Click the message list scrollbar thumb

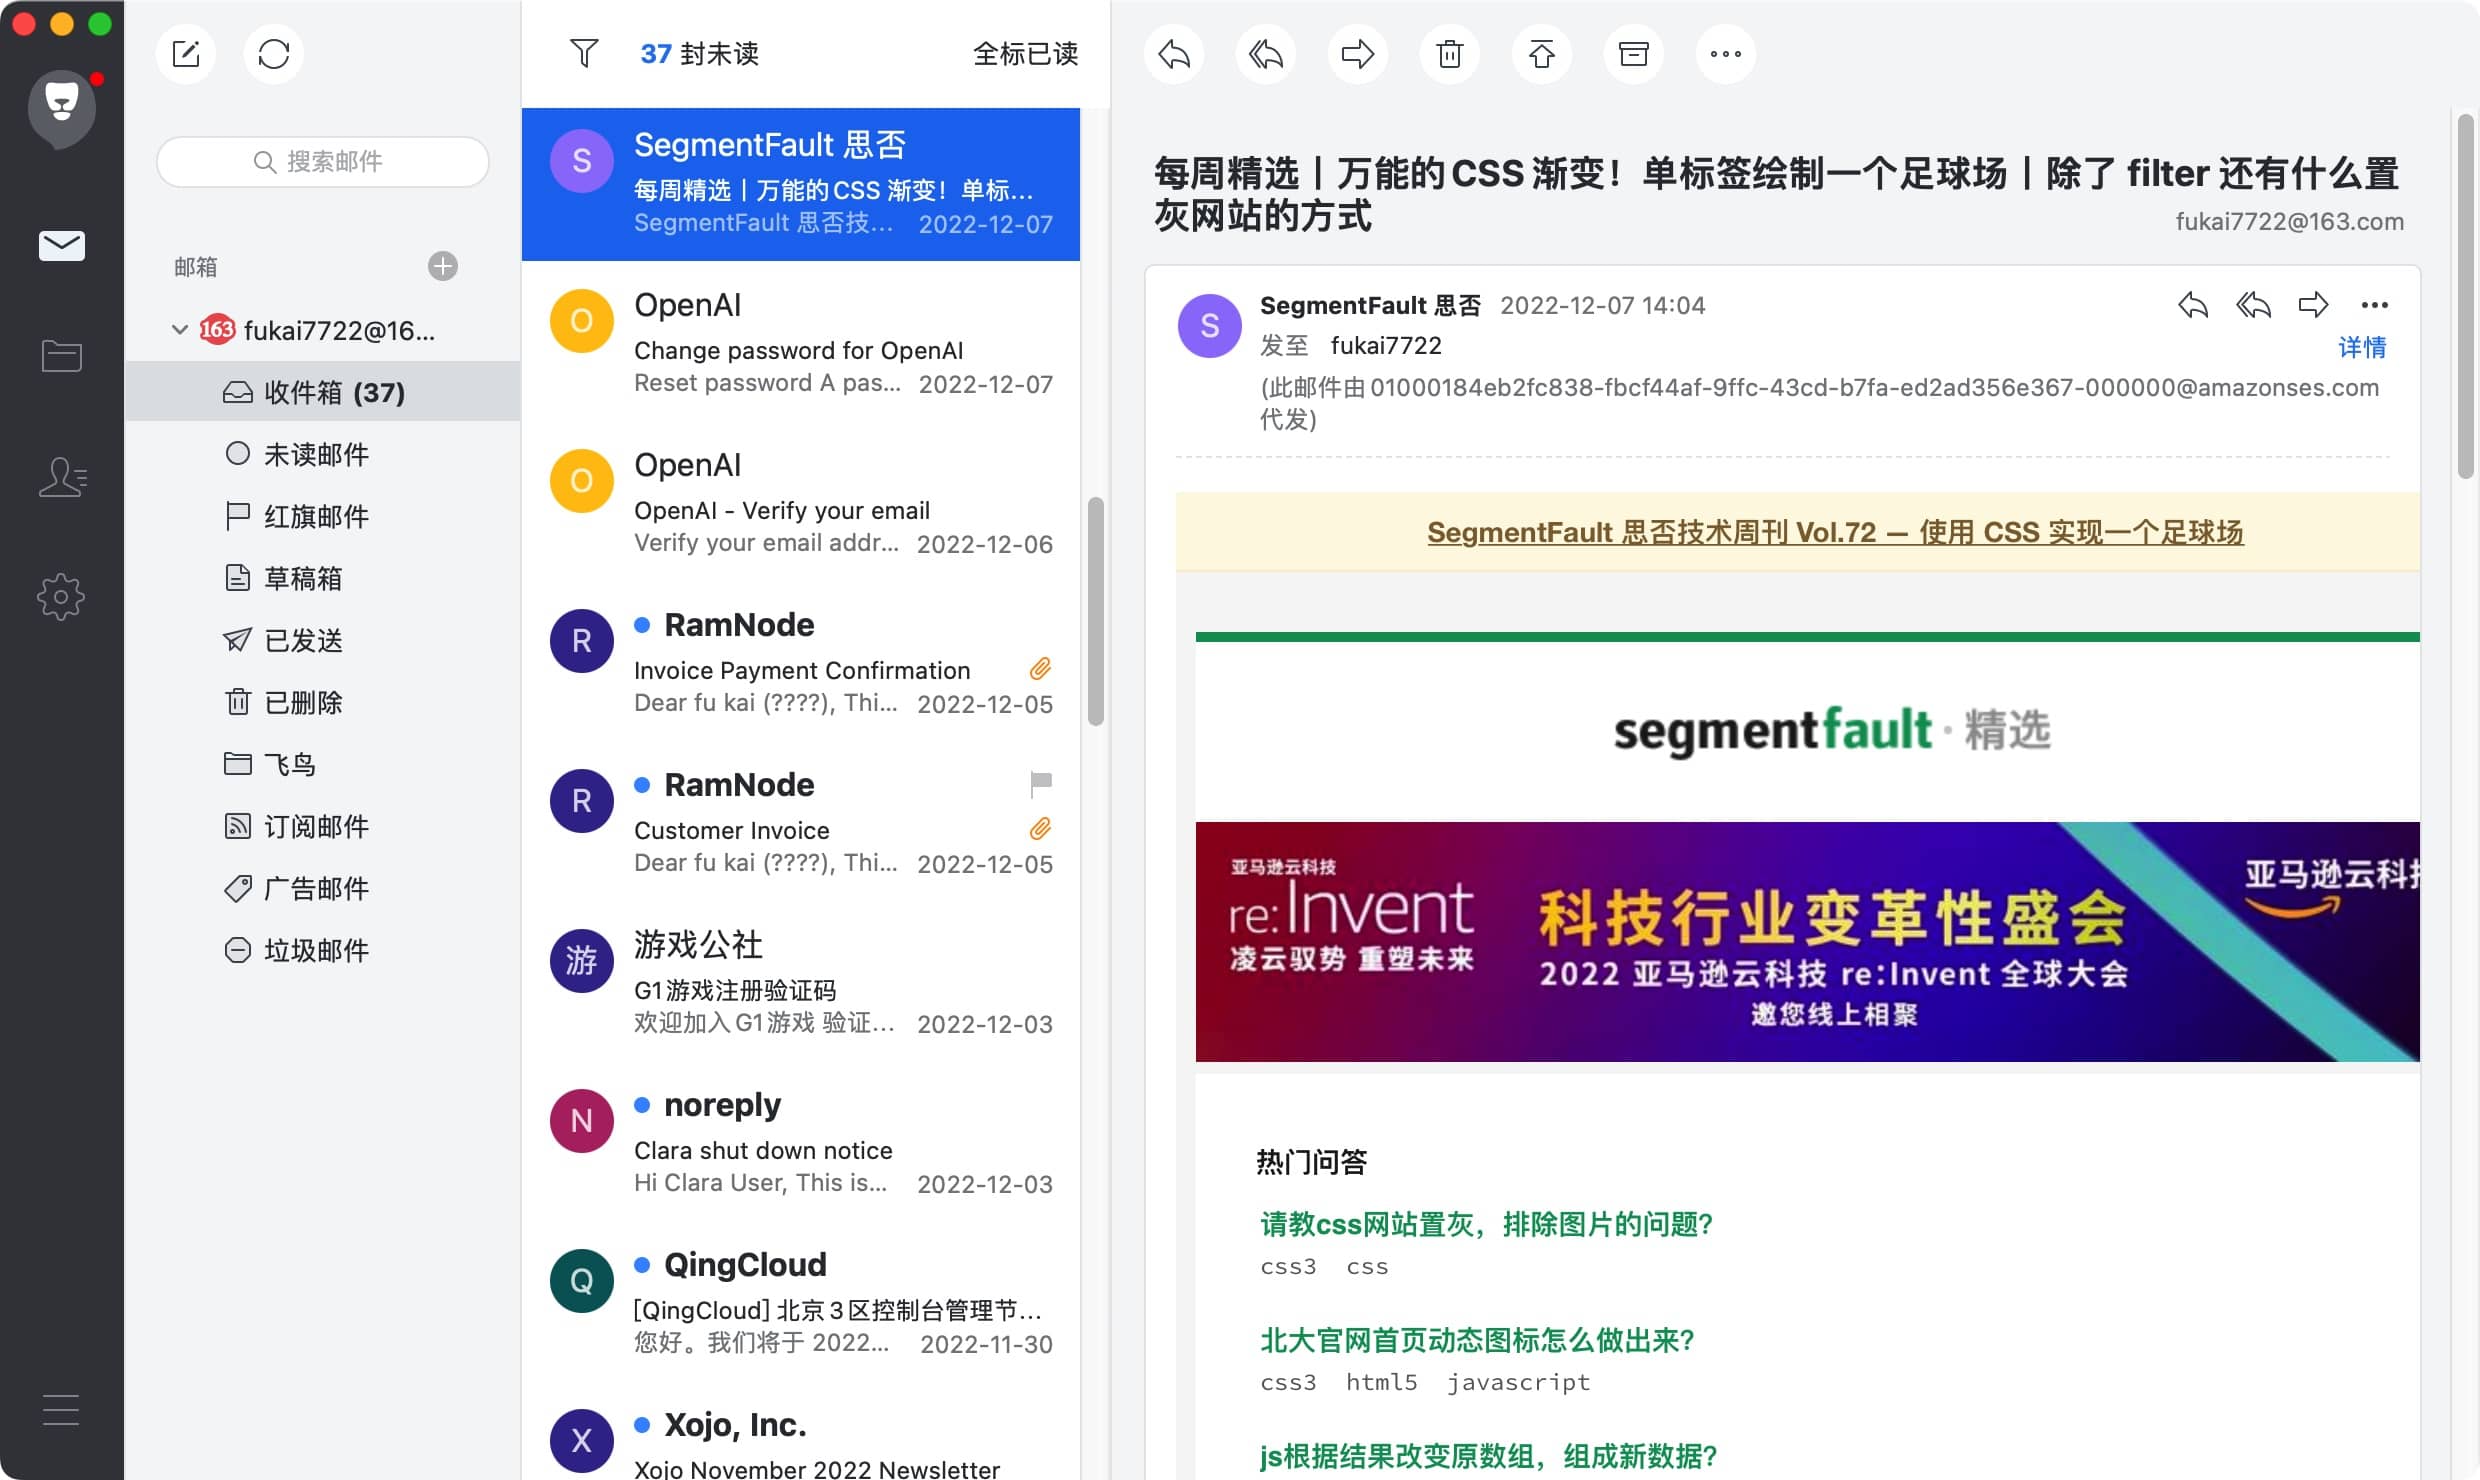coord(1096,610)
